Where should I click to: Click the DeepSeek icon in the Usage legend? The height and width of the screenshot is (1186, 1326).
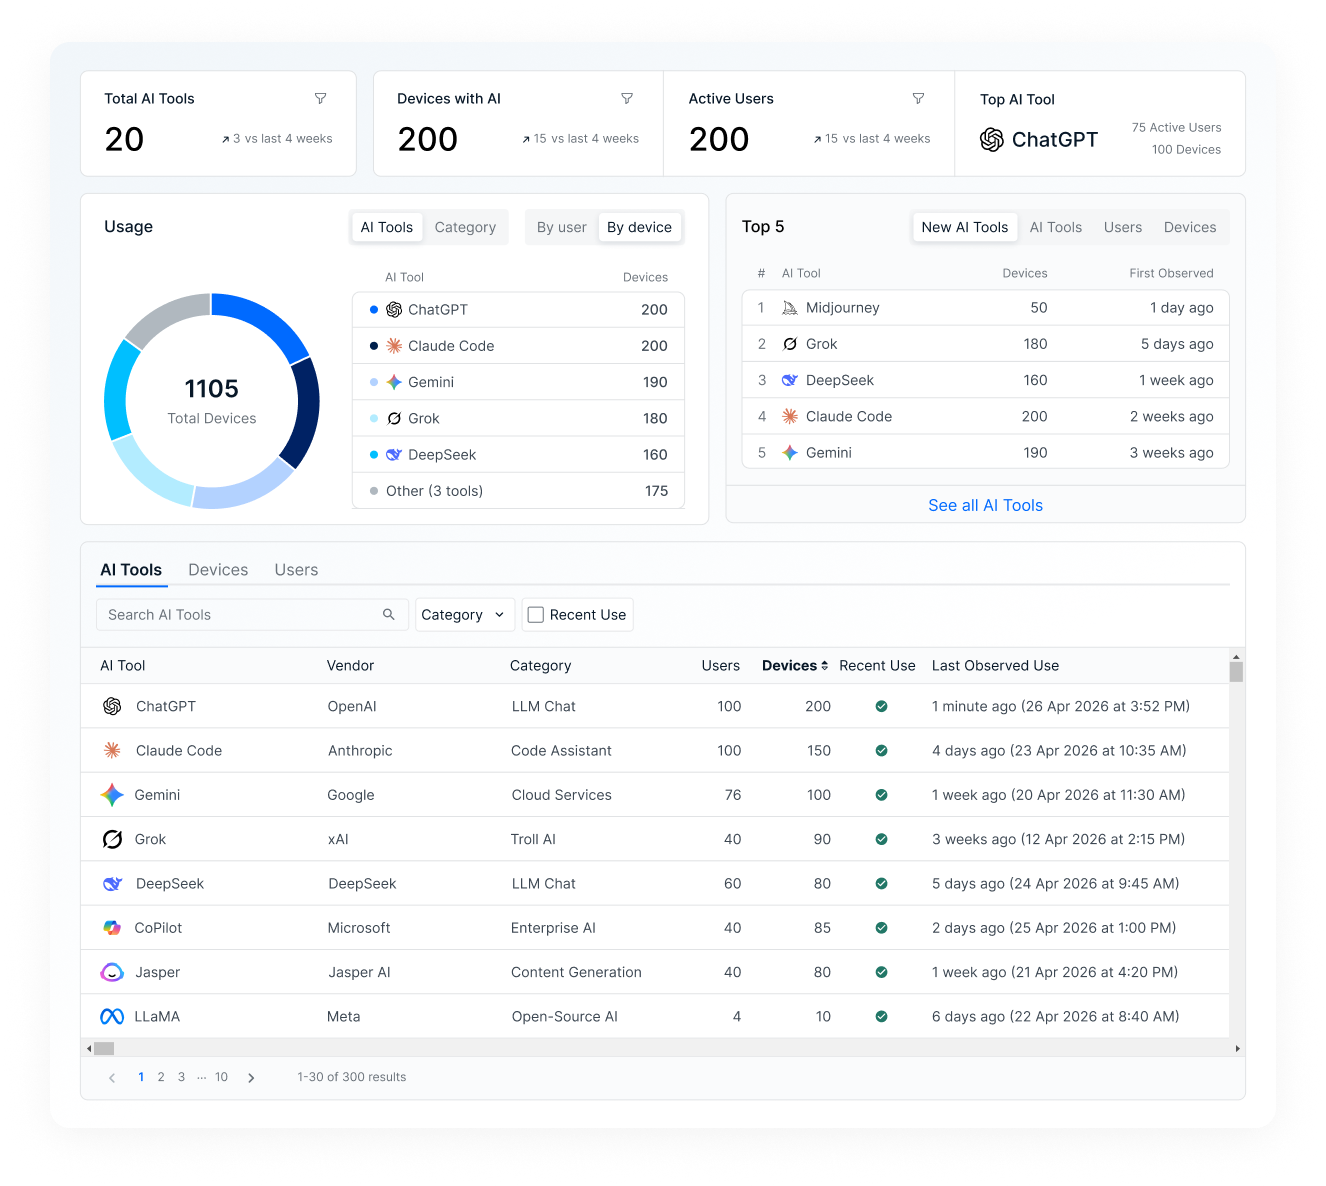pyautogui.click(x=394, y=455)
